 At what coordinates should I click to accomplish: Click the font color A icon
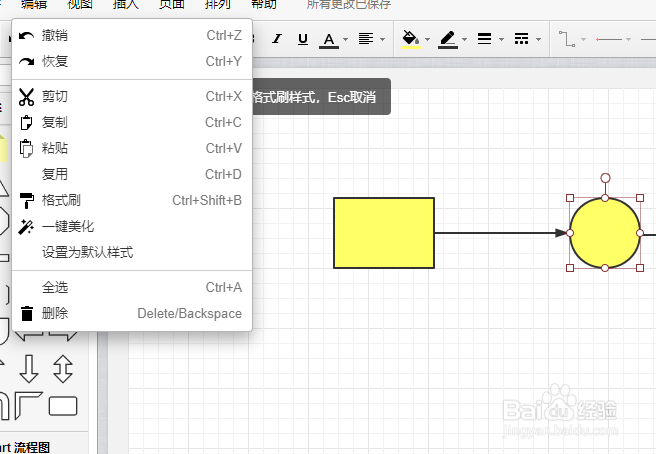(x=329, y=40)
